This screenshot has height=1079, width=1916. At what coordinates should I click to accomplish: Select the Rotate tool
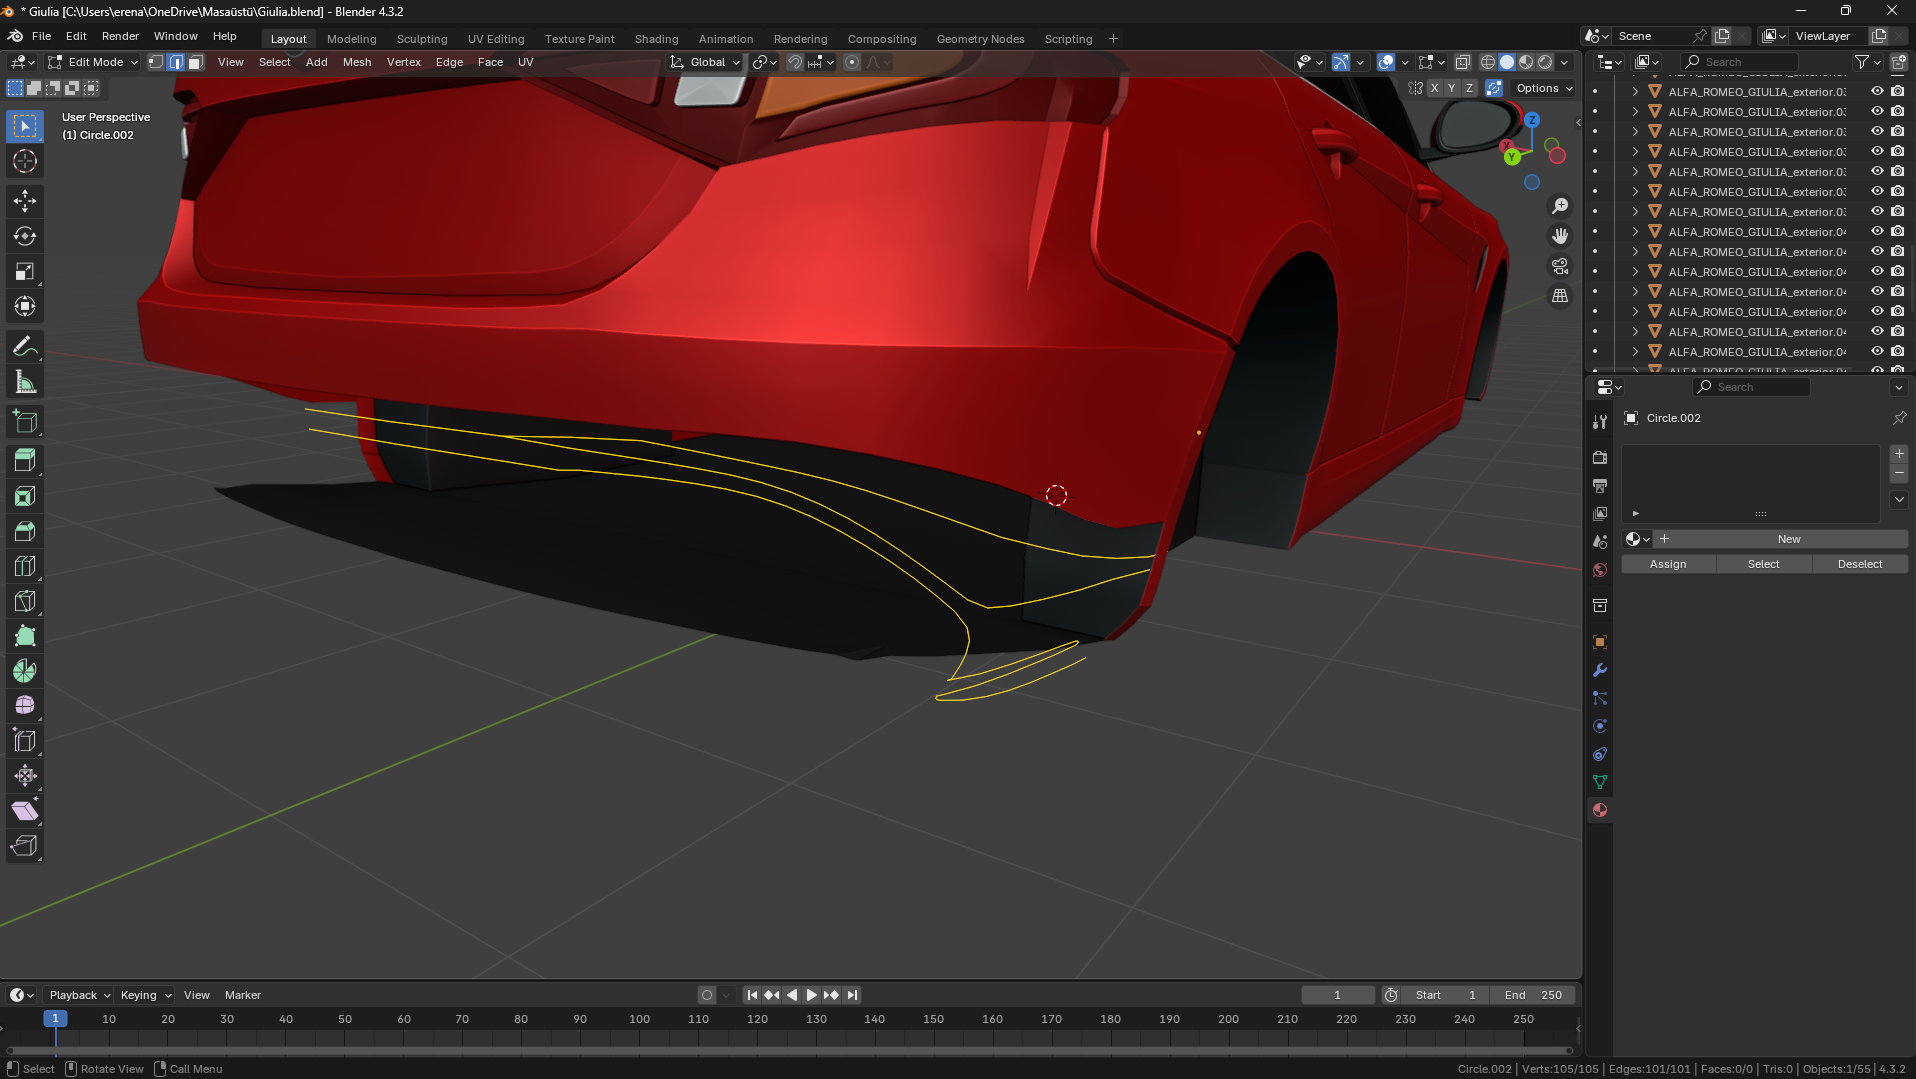coord(25,237)
